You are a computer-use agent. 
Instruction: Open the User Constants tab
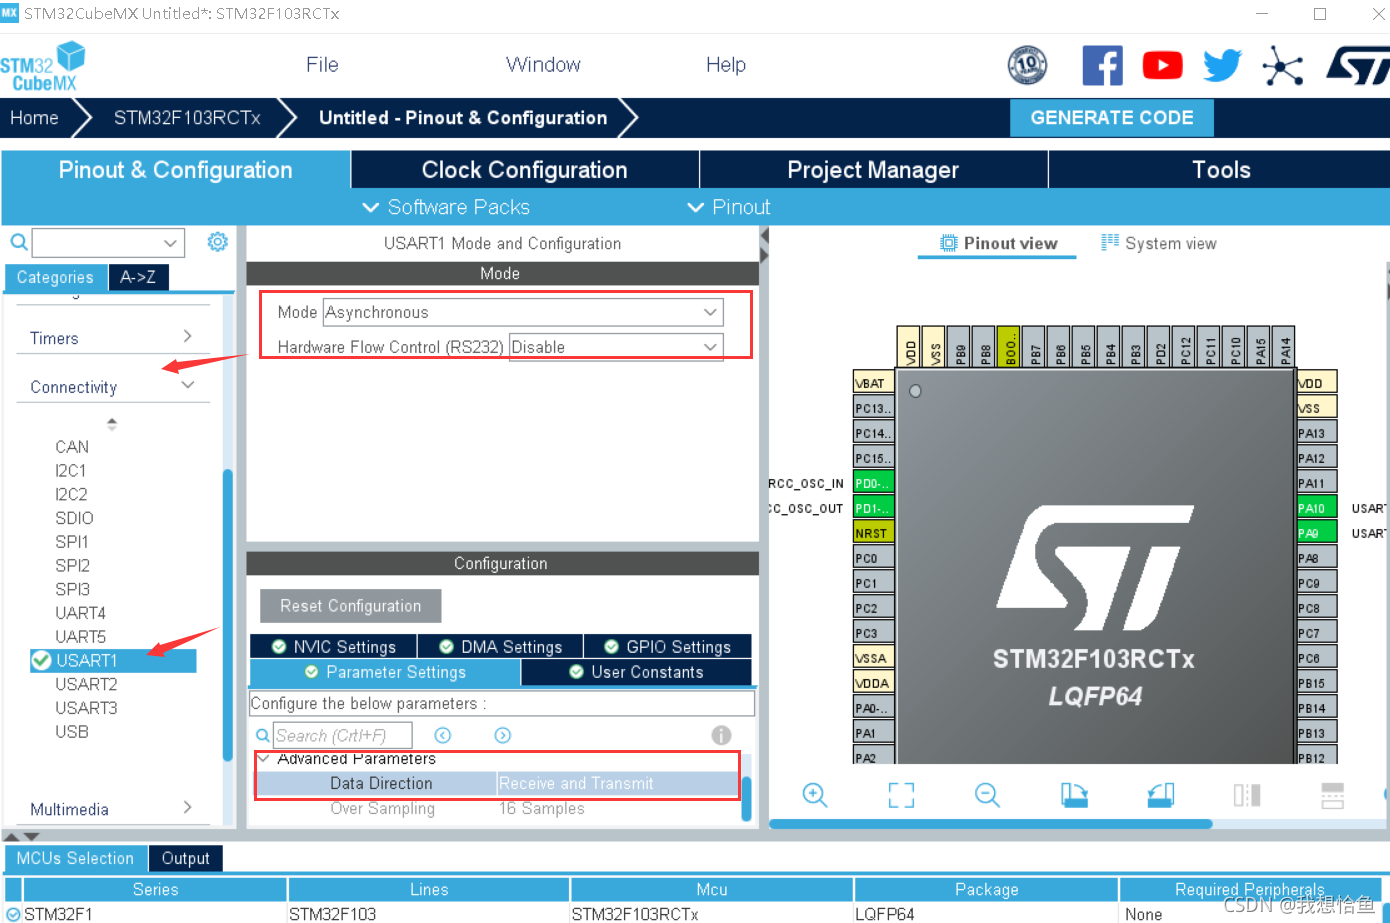tap(636, 672)
